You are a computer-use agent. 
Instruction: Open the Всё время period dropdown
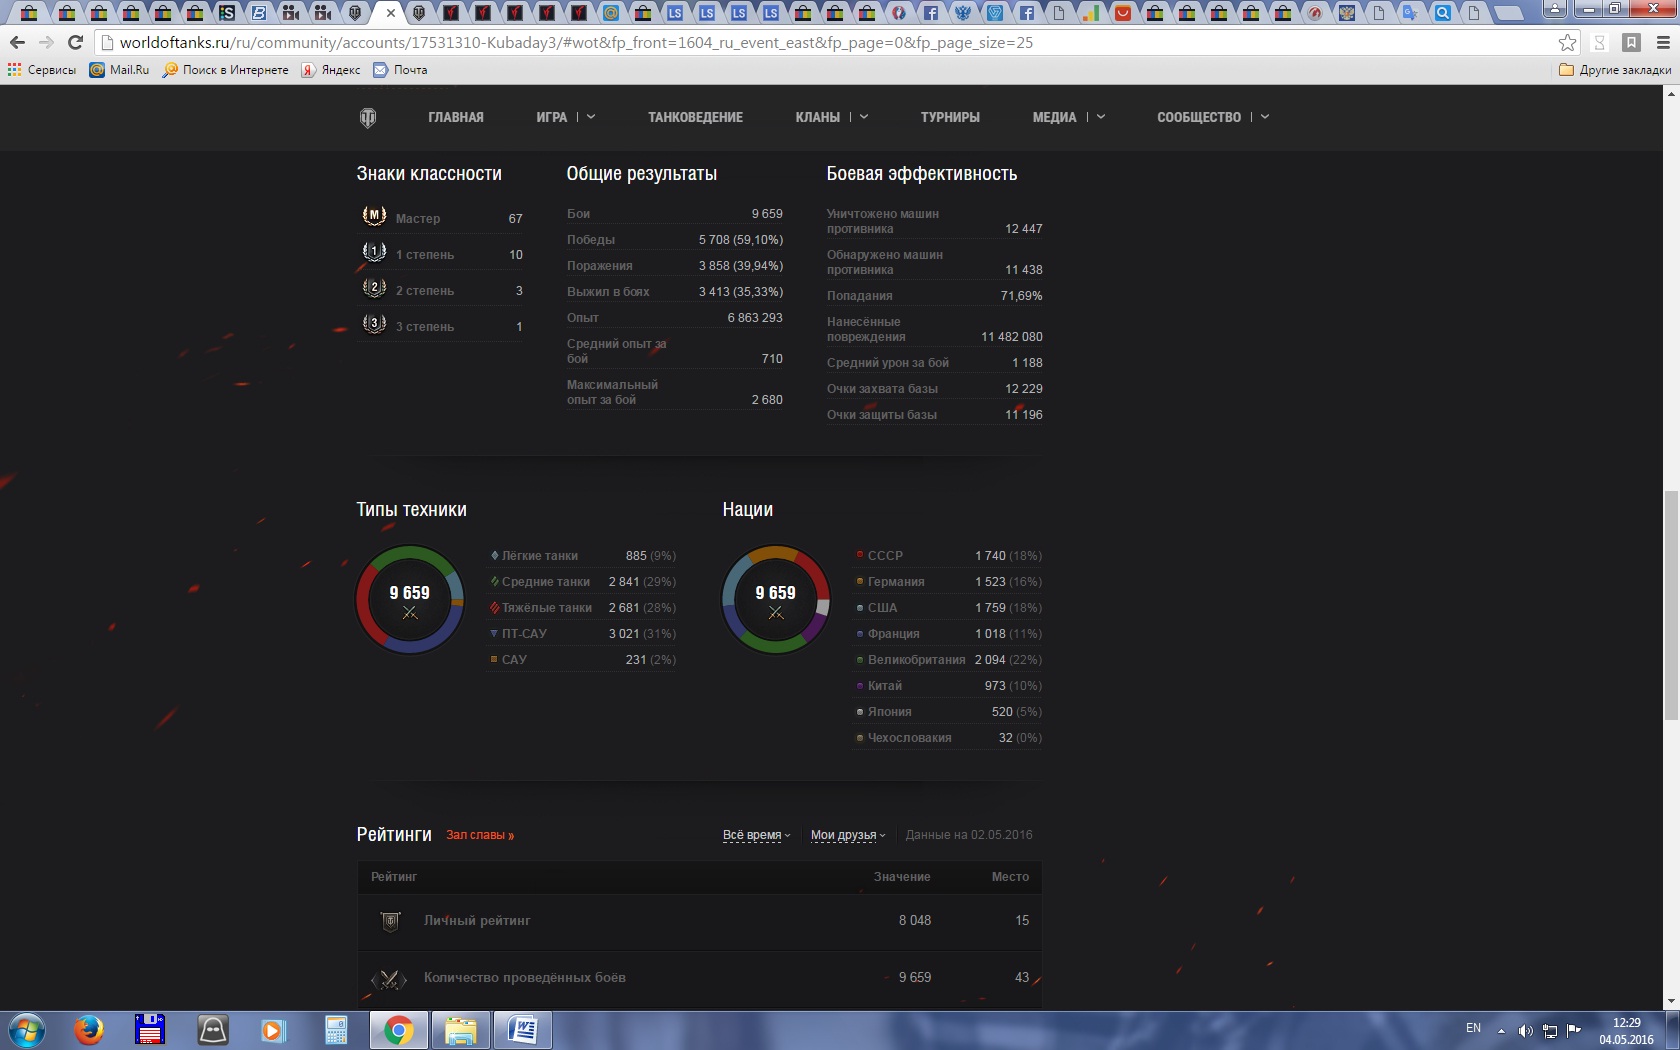(757, 835)
